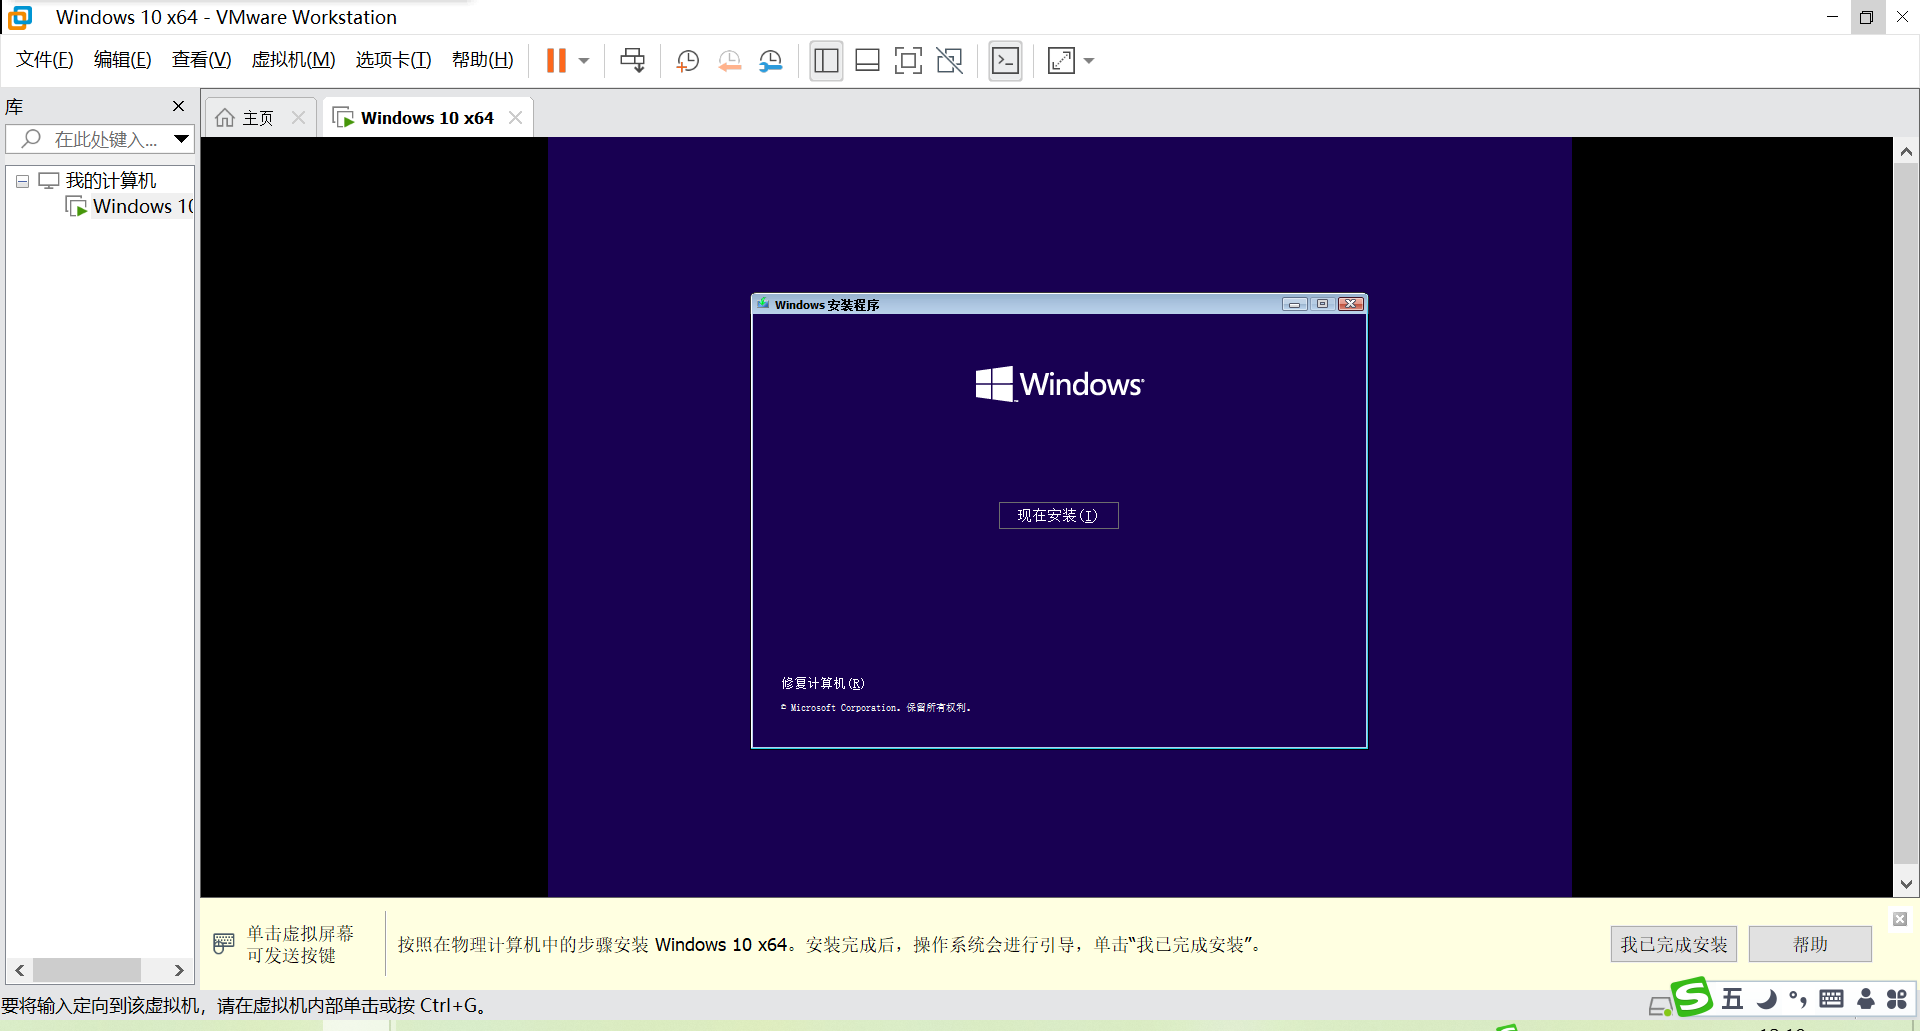Toggle the thumbnail bar view

pos(867,61)
